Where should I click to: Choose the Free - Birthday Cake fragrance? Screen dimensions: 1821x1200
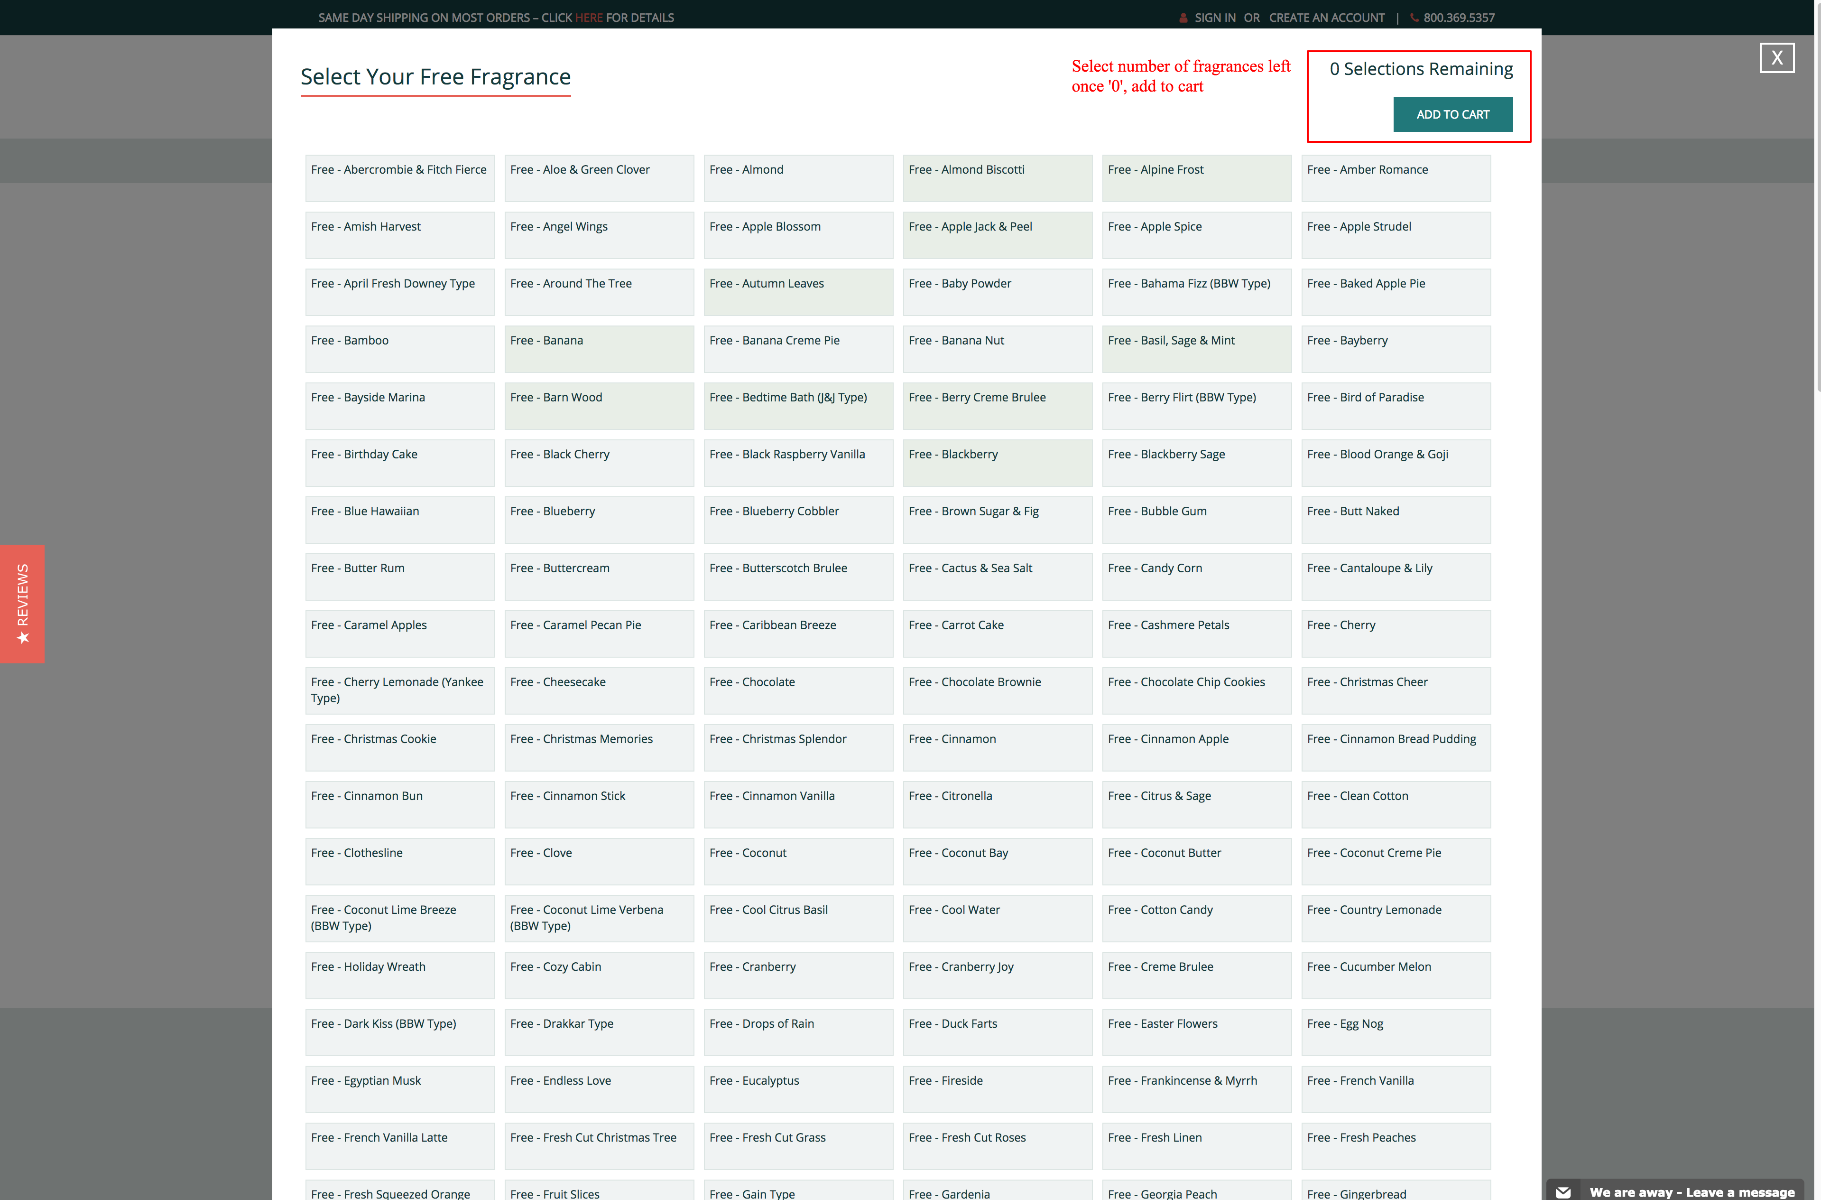tap(399, 463)
